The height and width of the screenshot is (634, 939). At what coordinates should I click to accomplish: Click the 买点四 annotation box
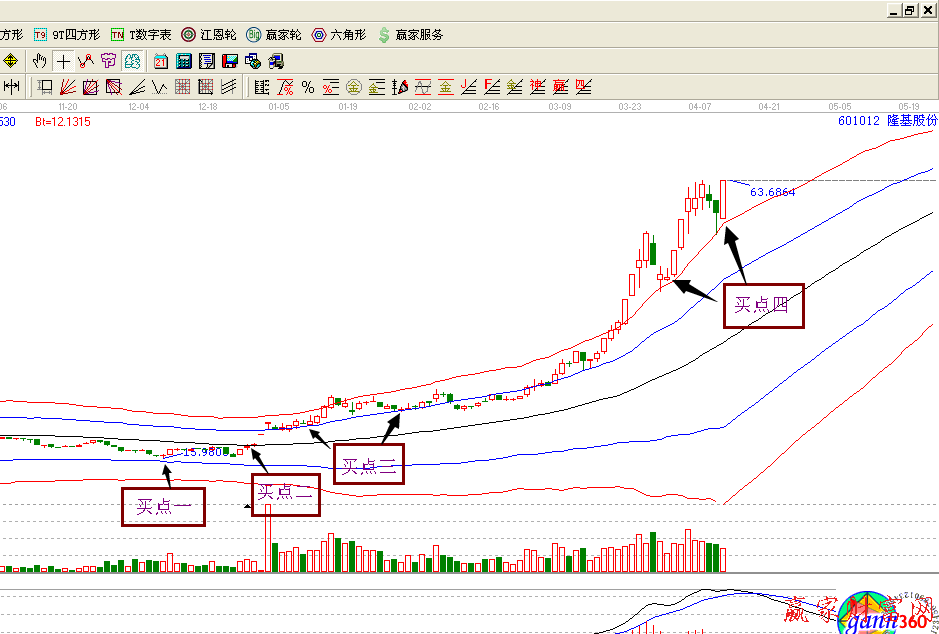(x=761, y=305)
